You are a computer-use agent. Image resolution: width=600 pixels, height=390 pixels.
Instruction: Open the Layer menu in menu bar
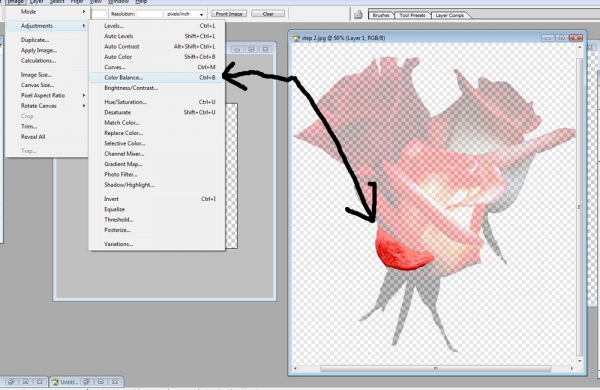[x=36, y=2]
